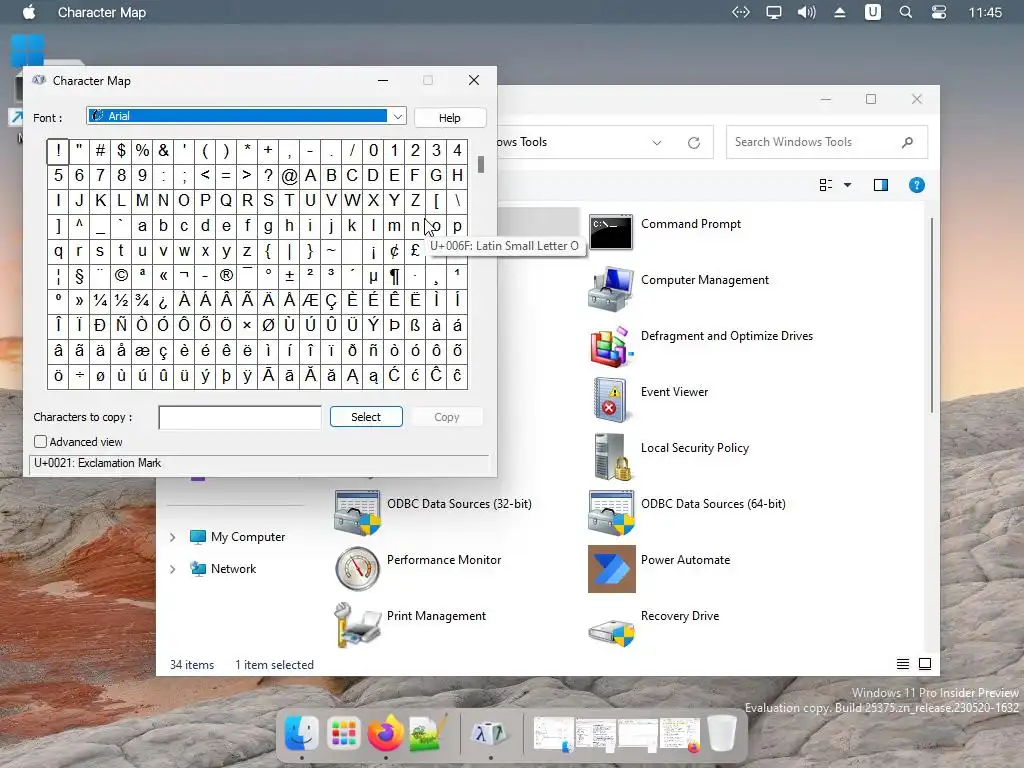Open the blue help icon in Windows Tools
The width and height of the screenshot is (1024, 768).
tap(916, 185)
